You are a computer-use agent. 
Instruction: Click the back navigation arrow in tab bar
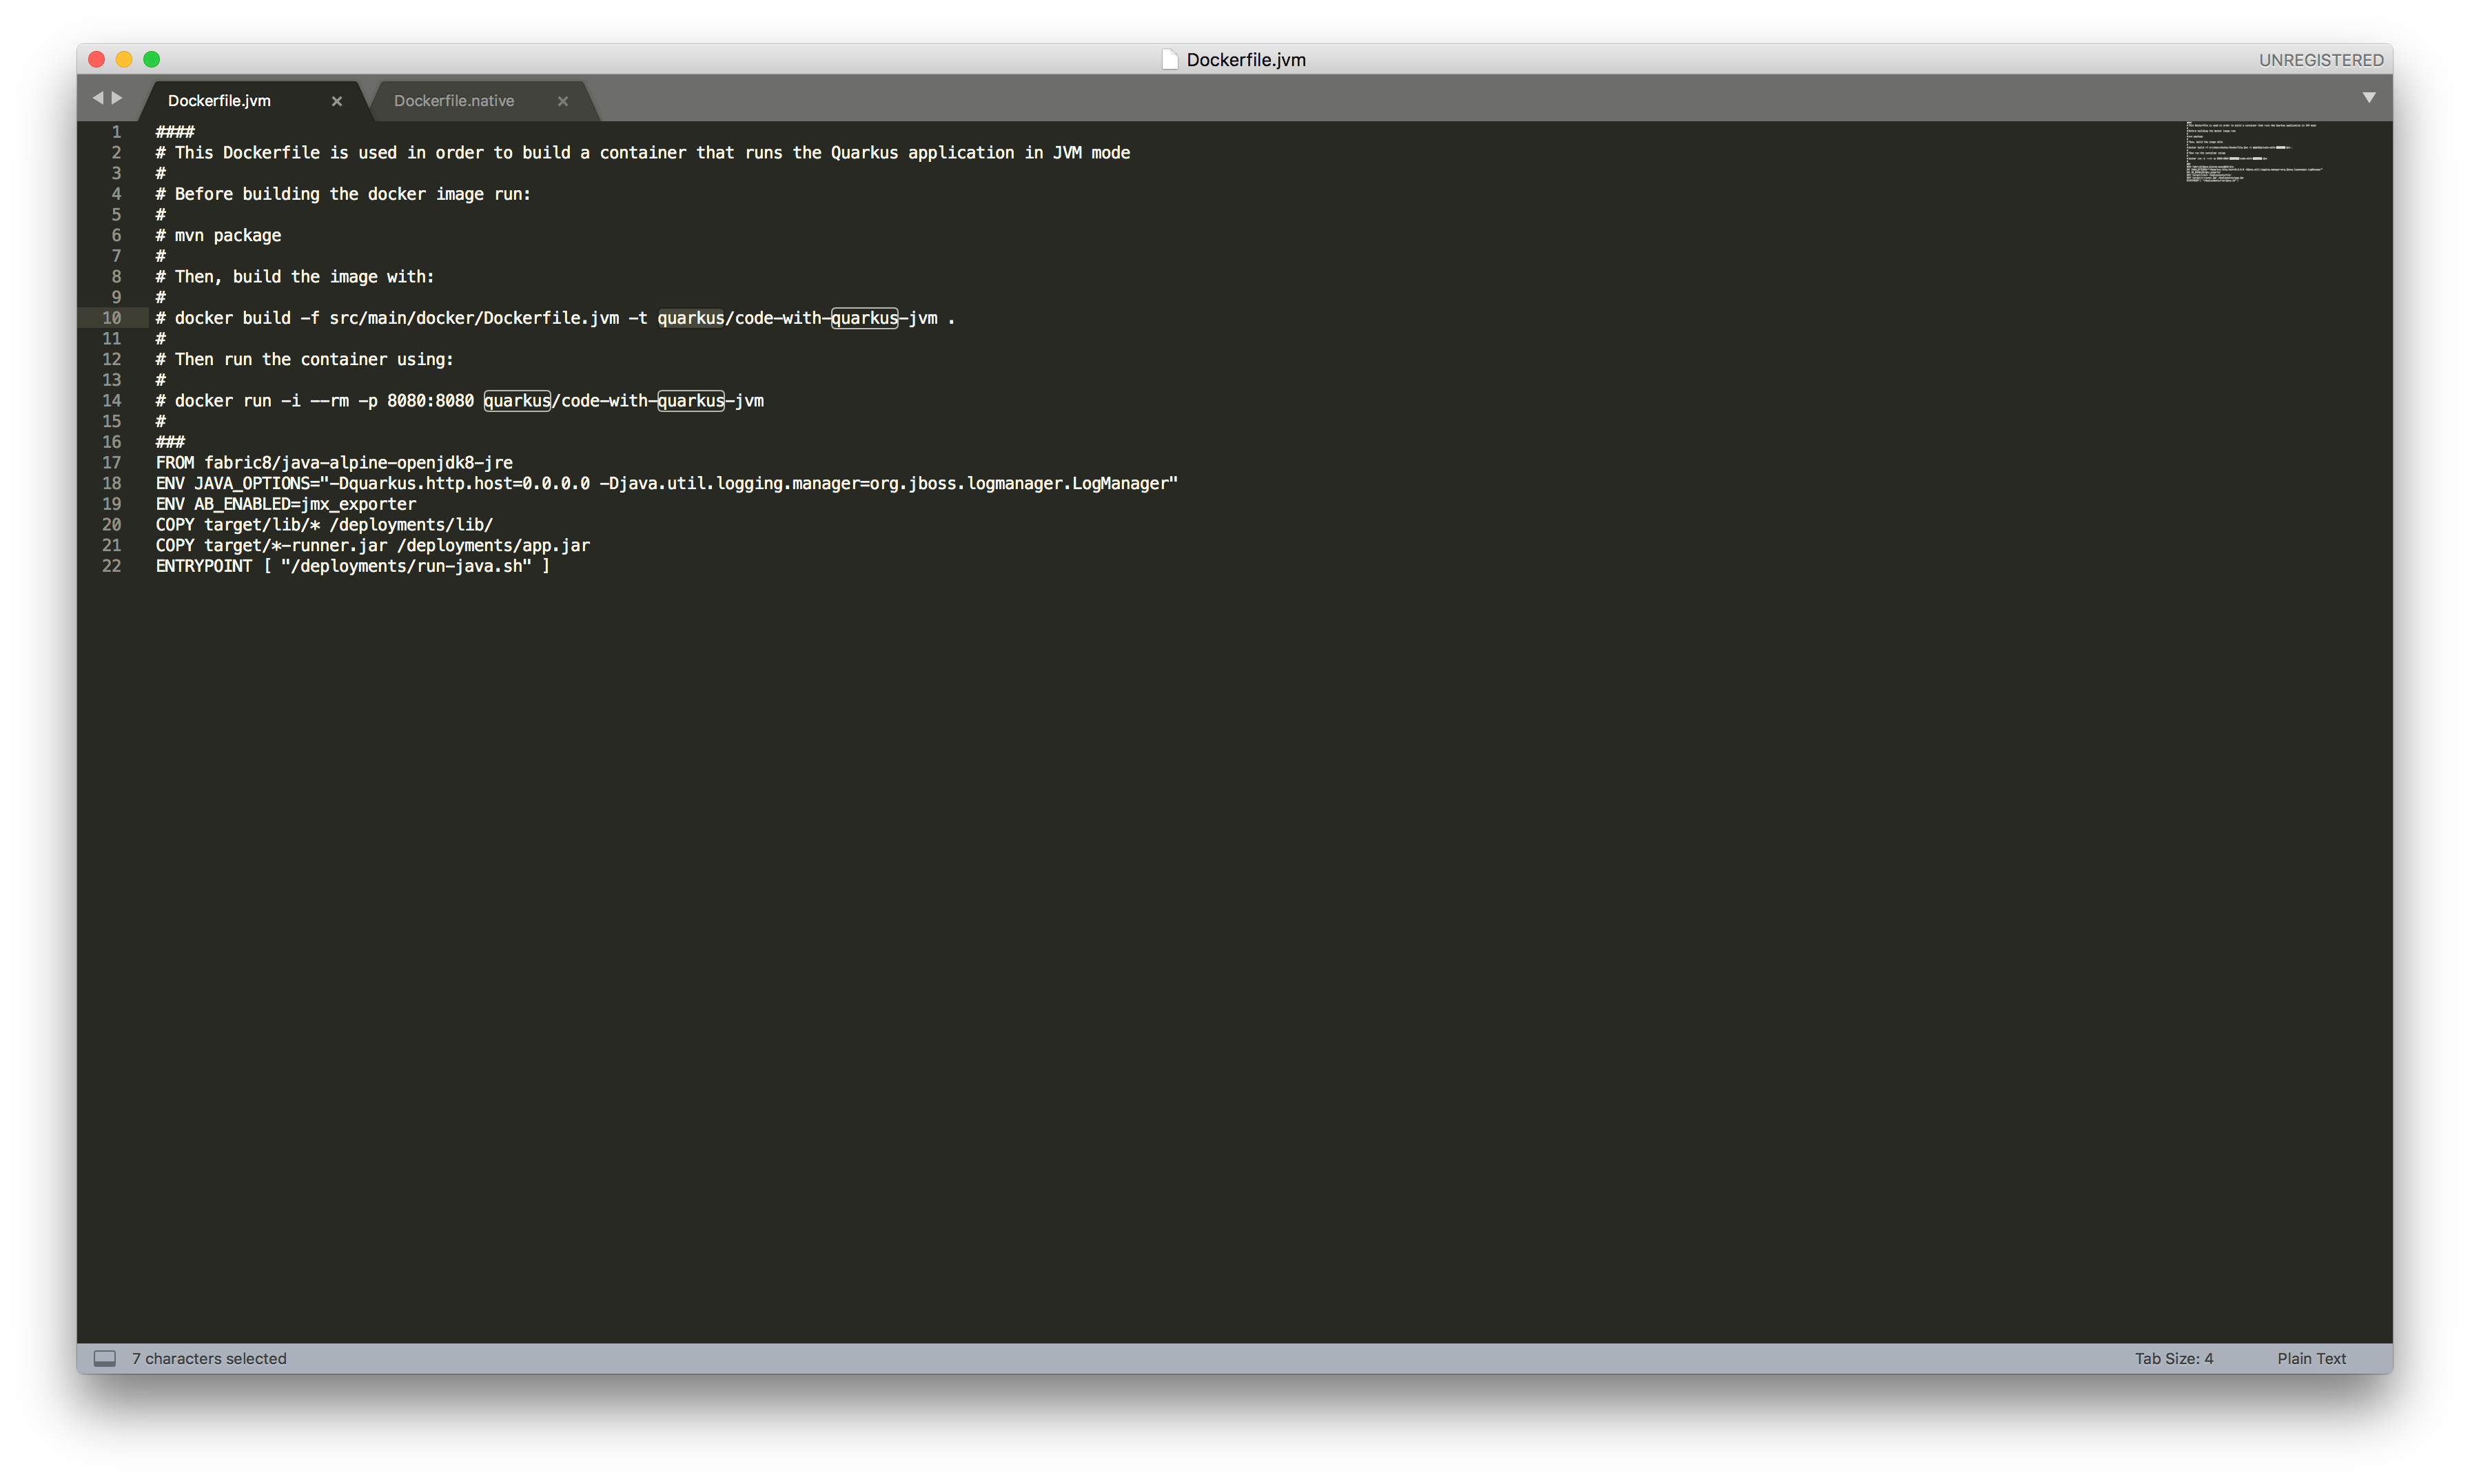coord(97,98)
